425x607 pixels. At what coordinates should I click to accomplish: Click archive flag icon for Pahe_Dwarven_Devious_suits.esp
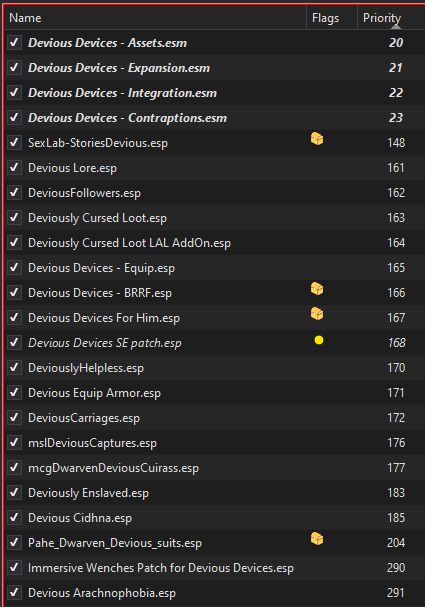click(x=317, y=538)
